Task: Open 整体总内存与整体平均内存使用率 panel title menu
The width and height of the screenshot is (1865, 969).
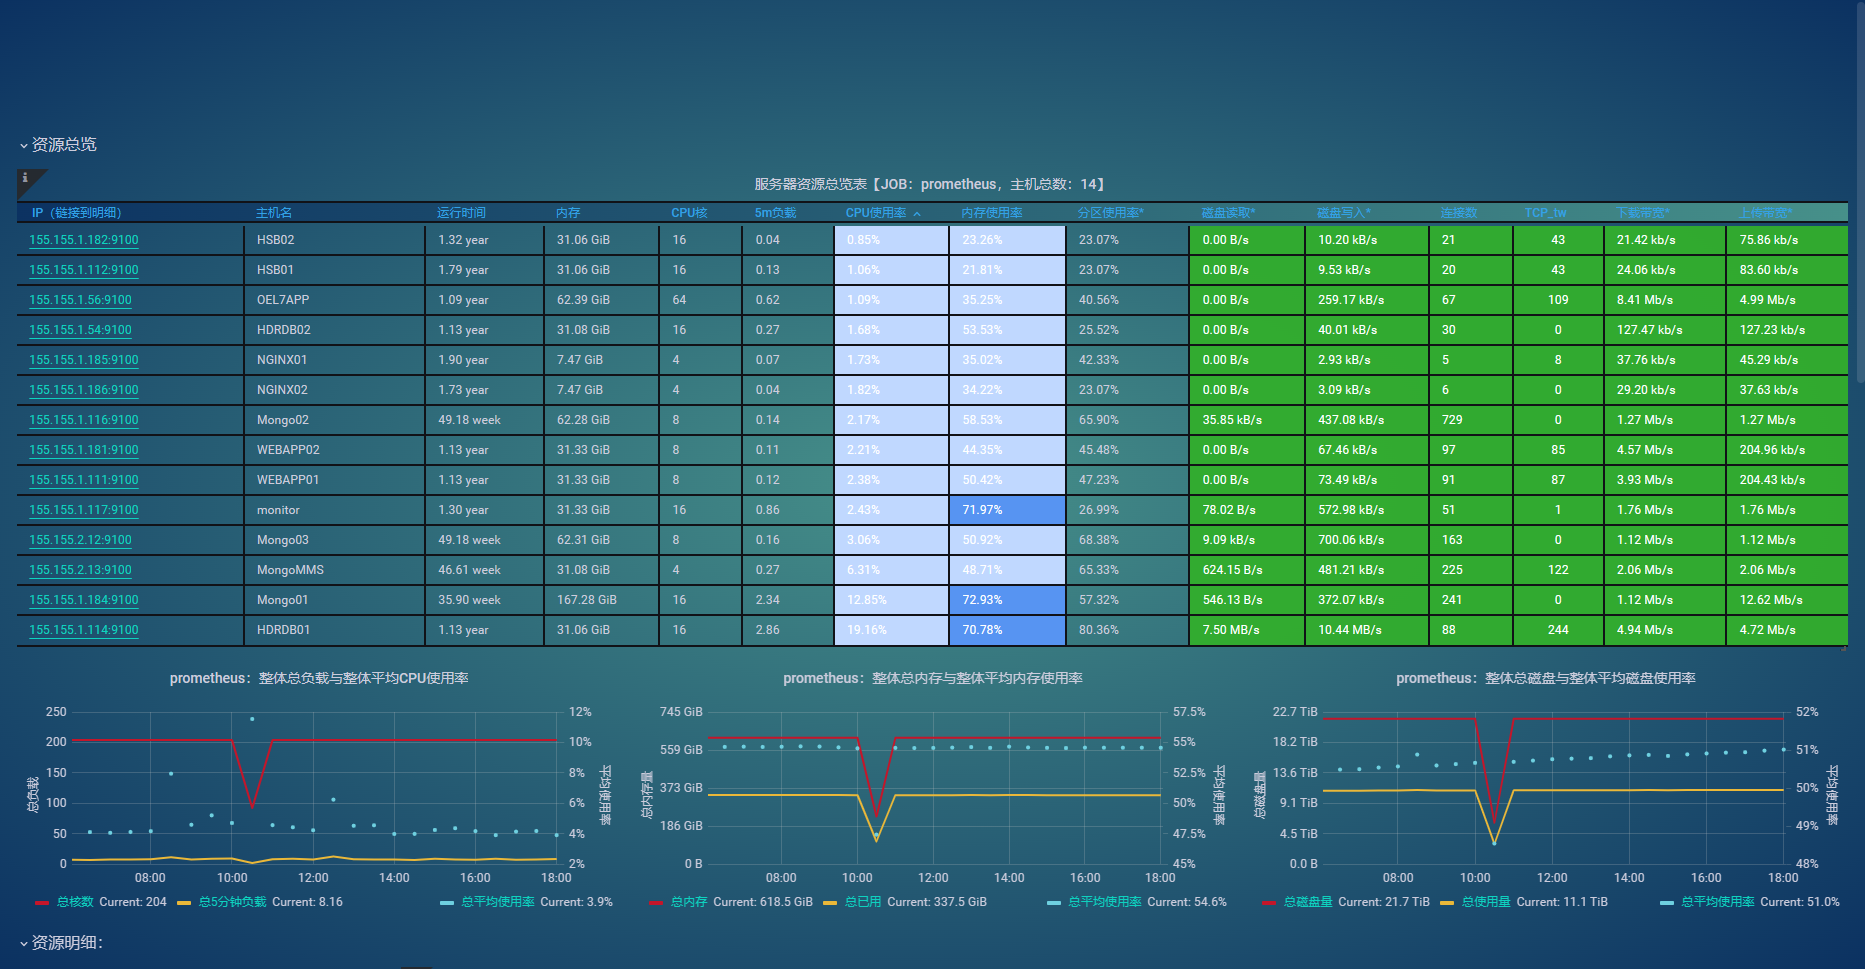Action: point(933,678)
